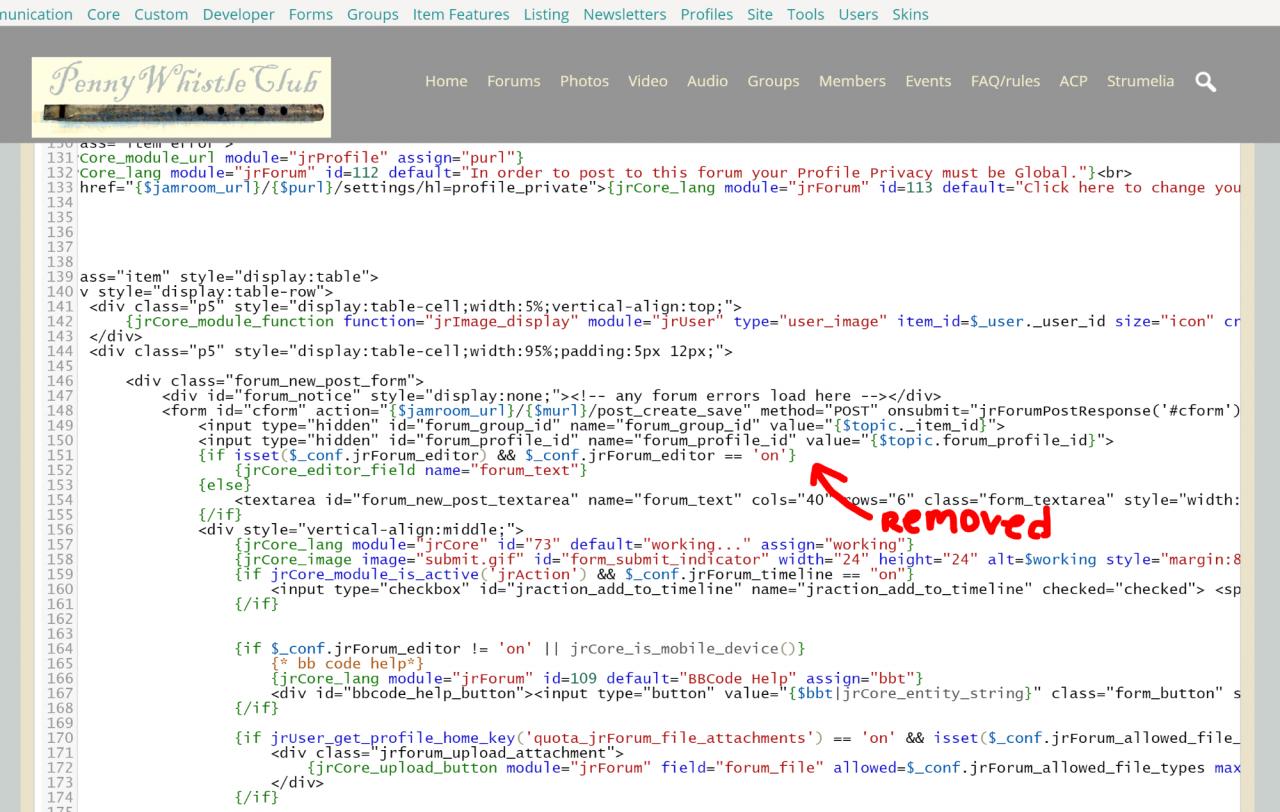Viewport: 1280px width, 812px height.
Task: Go to the Home page
Action: [x=446, y=81]
